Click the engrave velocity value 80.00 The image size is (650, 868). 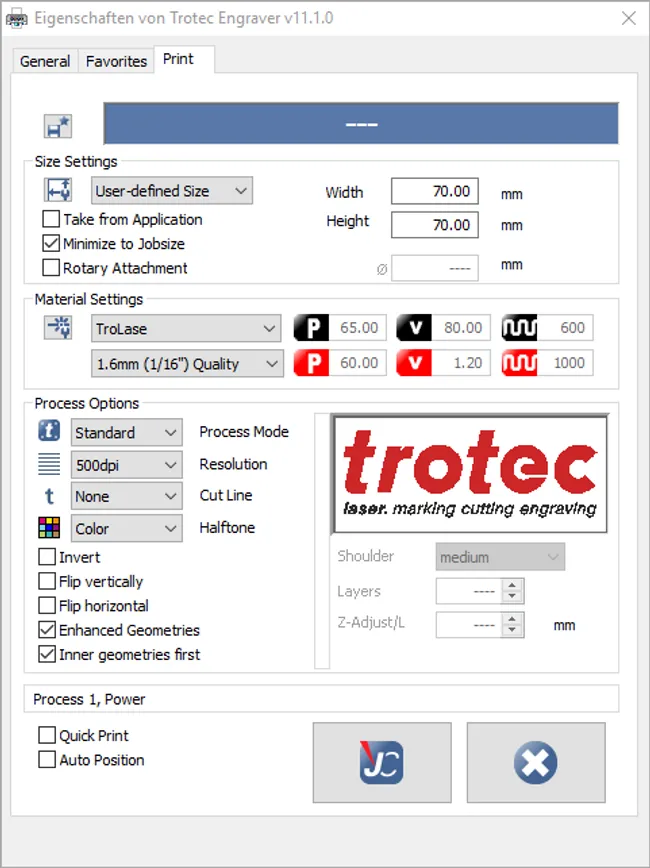pos(461,328)
